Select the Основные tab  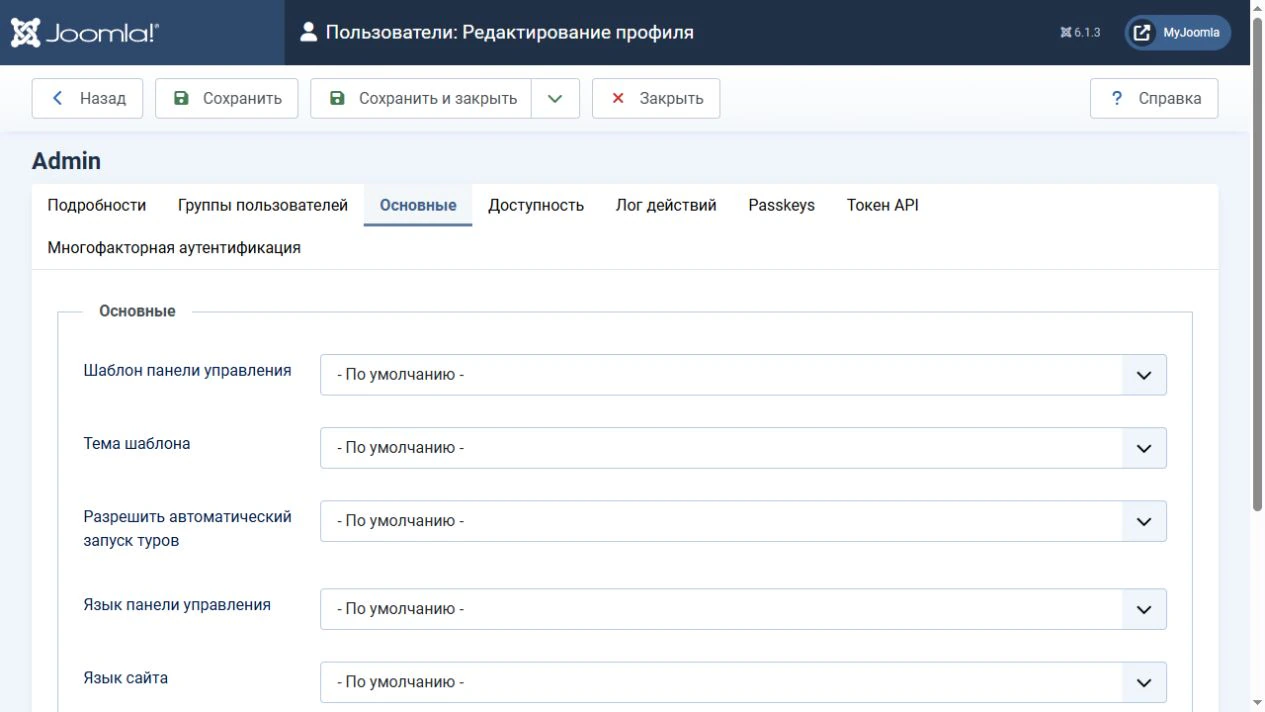418,205
